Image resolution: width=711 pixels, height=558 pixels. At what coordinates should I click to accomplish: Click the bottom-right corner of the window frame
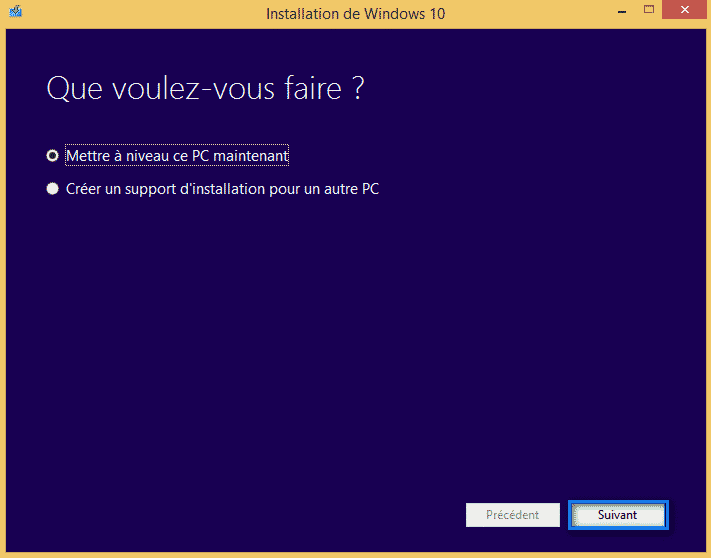pyautogui.click(x=707, y=554)
